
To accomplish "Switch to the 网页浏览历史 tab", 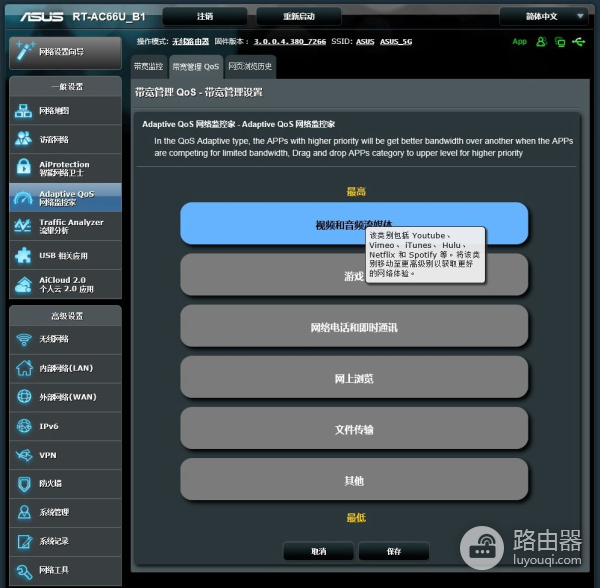I will (250, 67).
